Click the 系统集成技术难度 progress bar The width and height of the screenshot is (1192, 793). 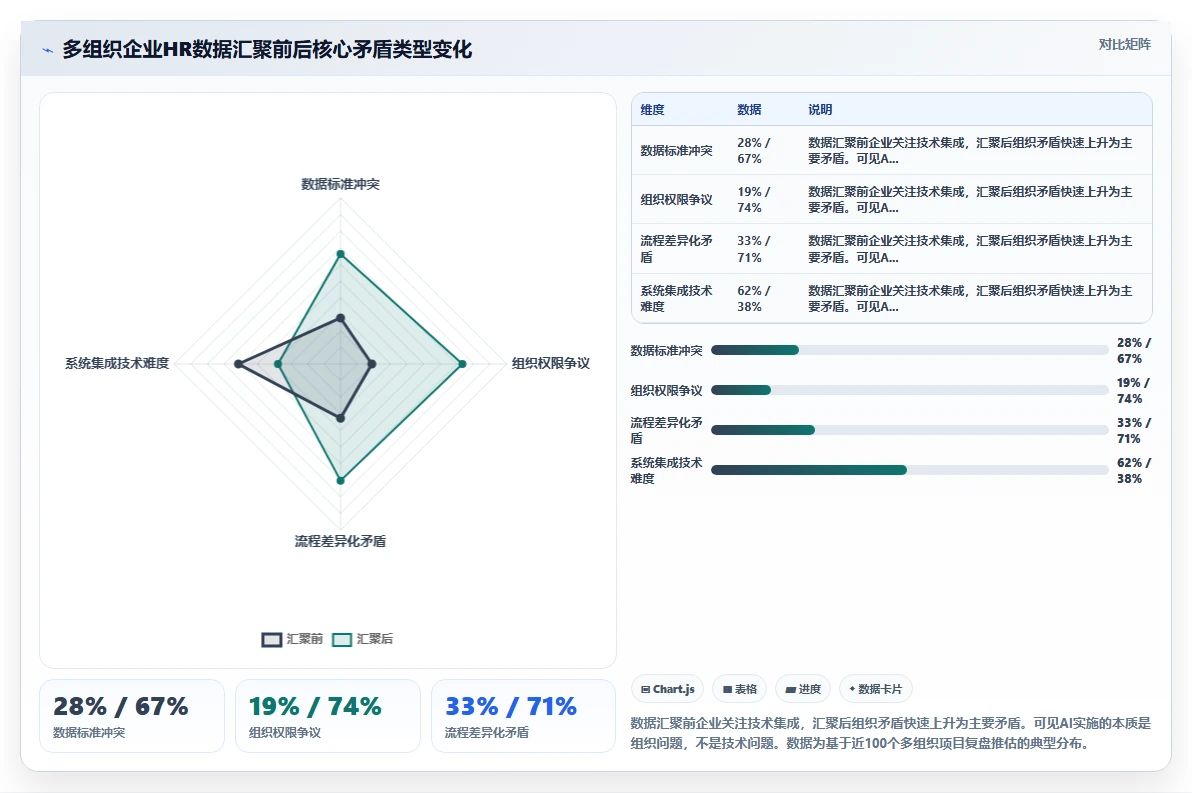909,470
